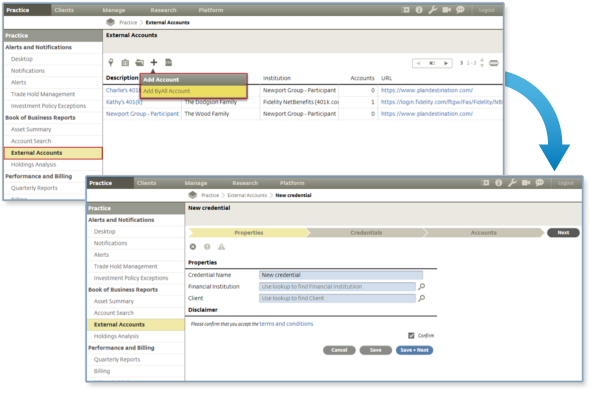Viewport: 590px width, 398px height.
Task: Click Logout in the New credential window
Action: (x=566, y=183)
